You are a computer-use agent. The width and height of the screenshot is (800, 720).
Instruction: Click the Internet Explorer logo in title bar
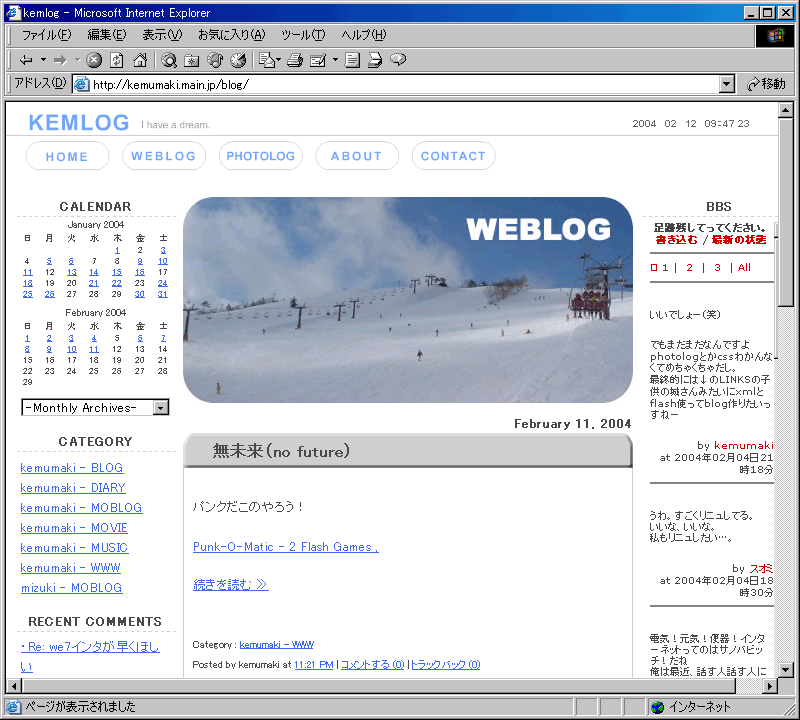pyautogui.click(x=13, y=12)
